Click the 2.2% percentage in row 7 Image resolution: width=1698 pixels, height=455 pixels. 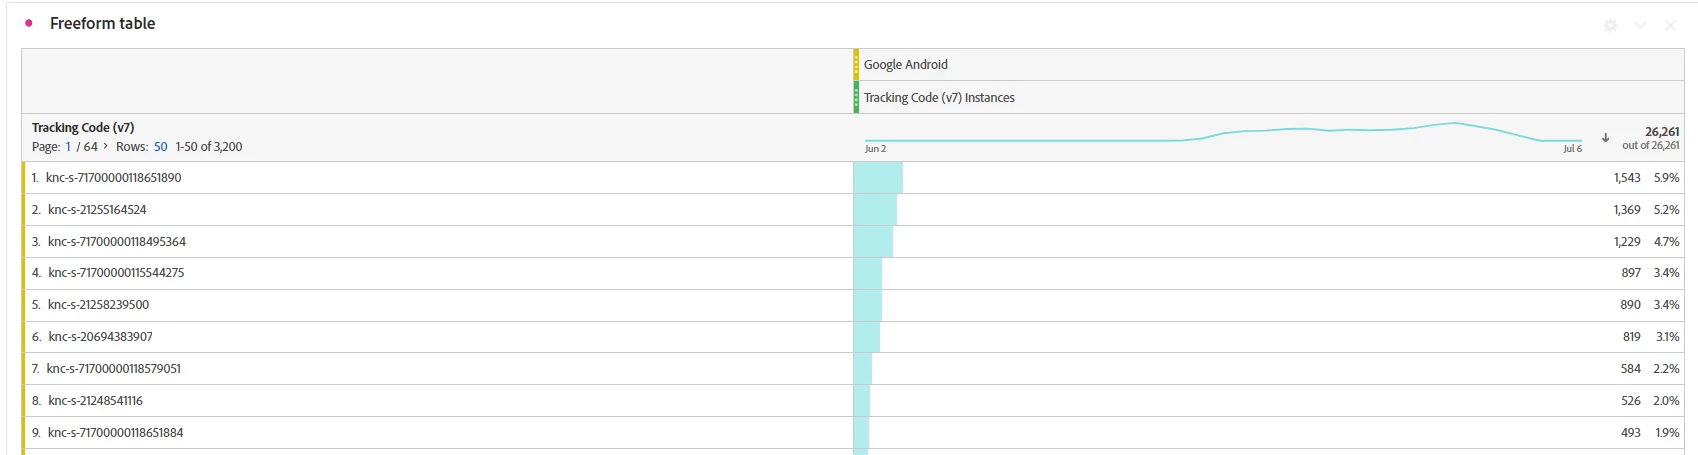click(1667, 368)
